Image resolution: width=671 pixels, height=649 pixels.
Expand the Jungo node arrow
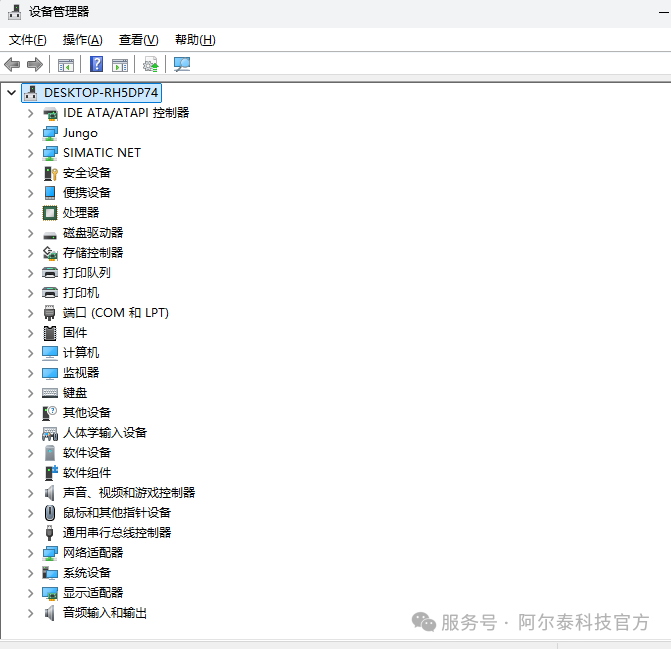coord(30,133)
